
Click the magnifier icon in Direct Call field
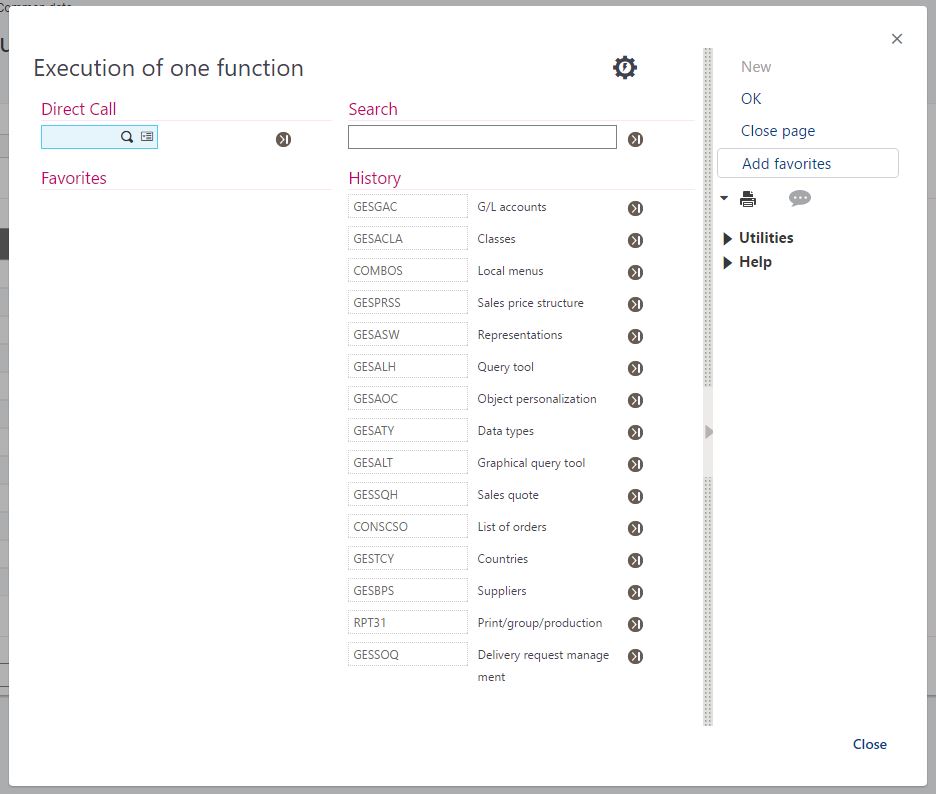click(x=127, y=137)
